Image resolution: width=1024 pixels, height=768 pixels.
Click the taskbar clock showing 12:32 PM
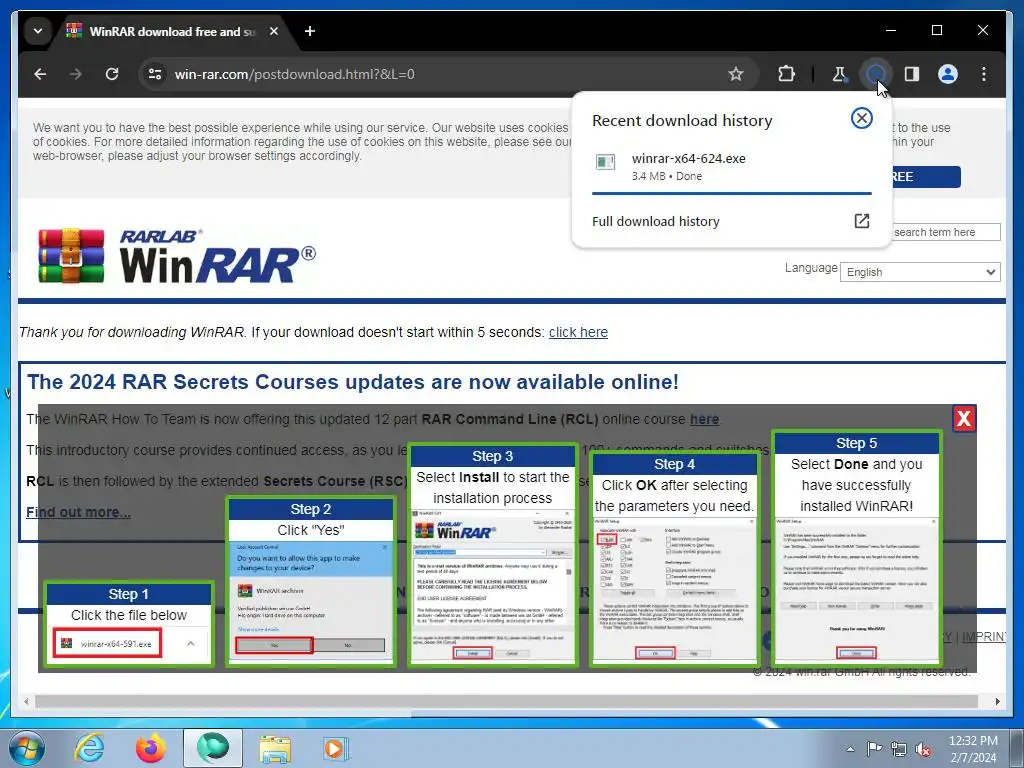[973, 749]
